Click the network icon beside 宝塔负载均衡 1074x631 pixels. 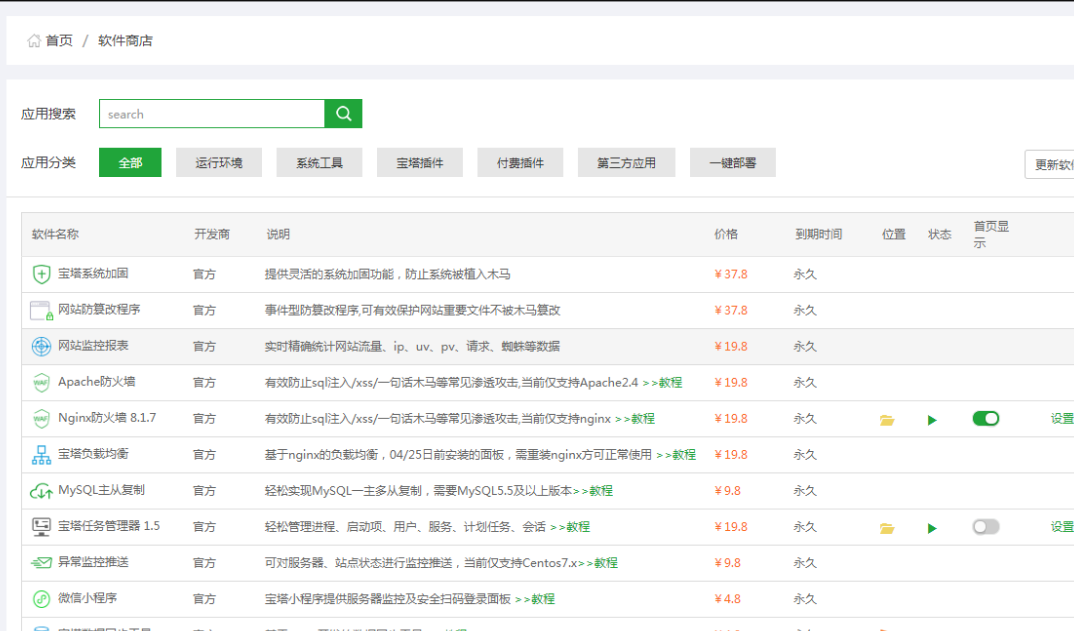click(41, 455)
